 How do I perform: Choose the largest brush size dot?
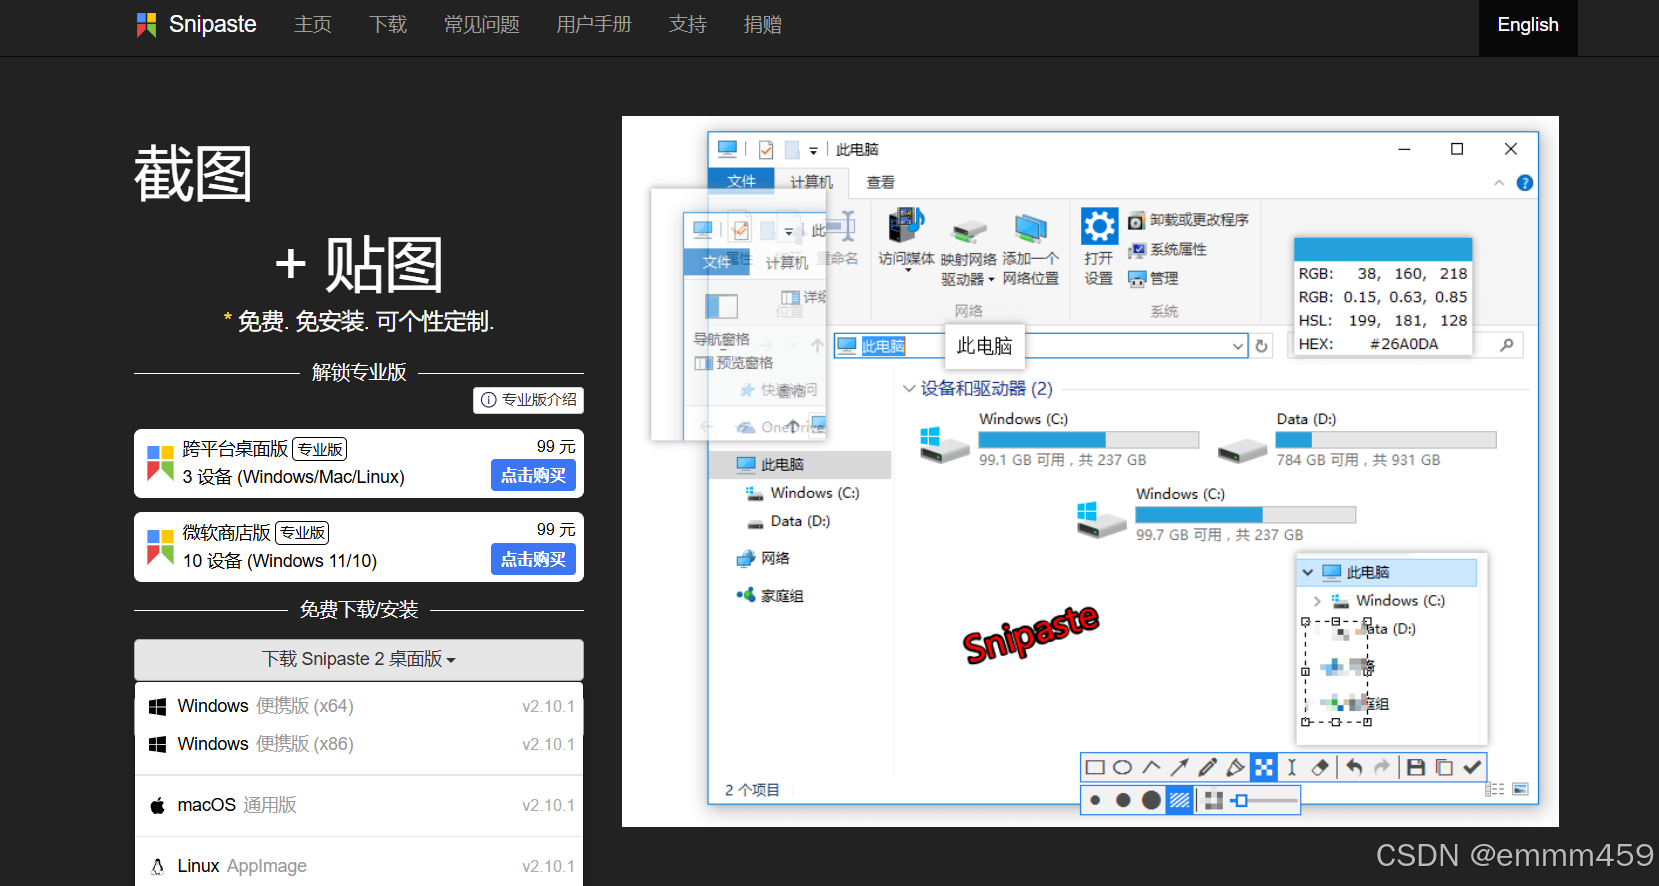(x=1152, y=800)
